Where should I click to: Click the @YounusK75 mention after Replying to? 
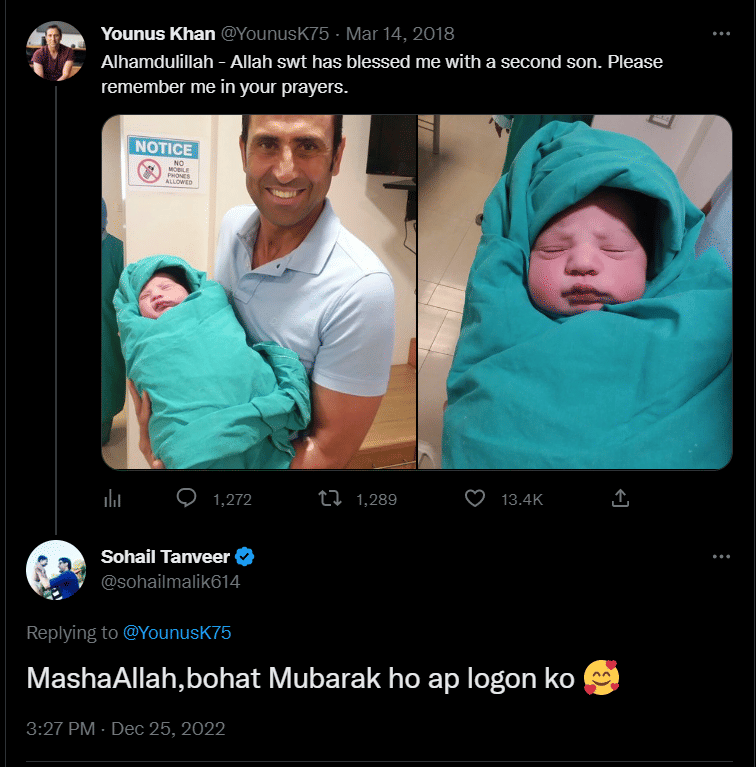point(176,633)
